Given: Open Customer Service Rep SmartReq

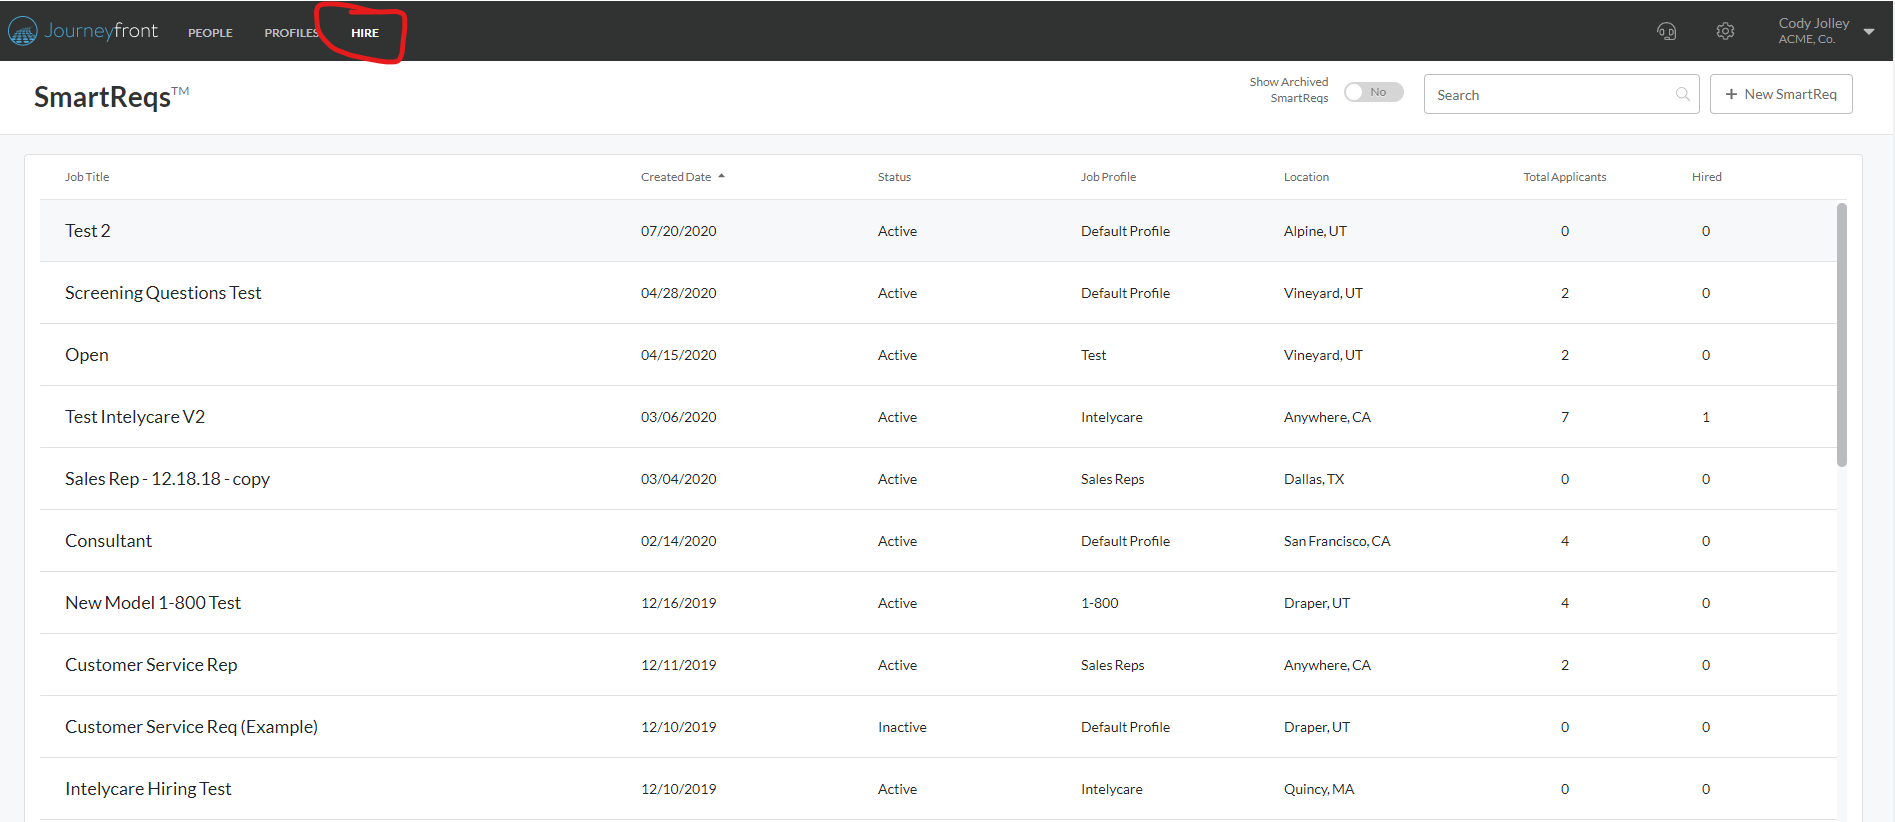Looking at the screenshot, I should click(x=151, y=665).
